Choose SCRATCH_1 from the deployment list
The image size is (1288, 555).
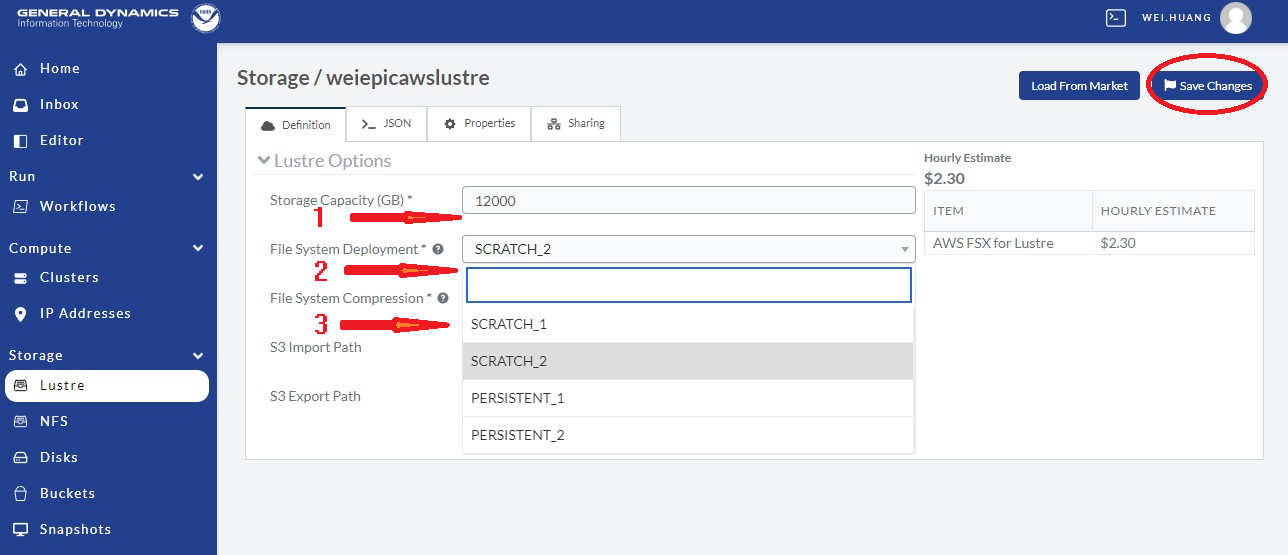coord(688,324)
